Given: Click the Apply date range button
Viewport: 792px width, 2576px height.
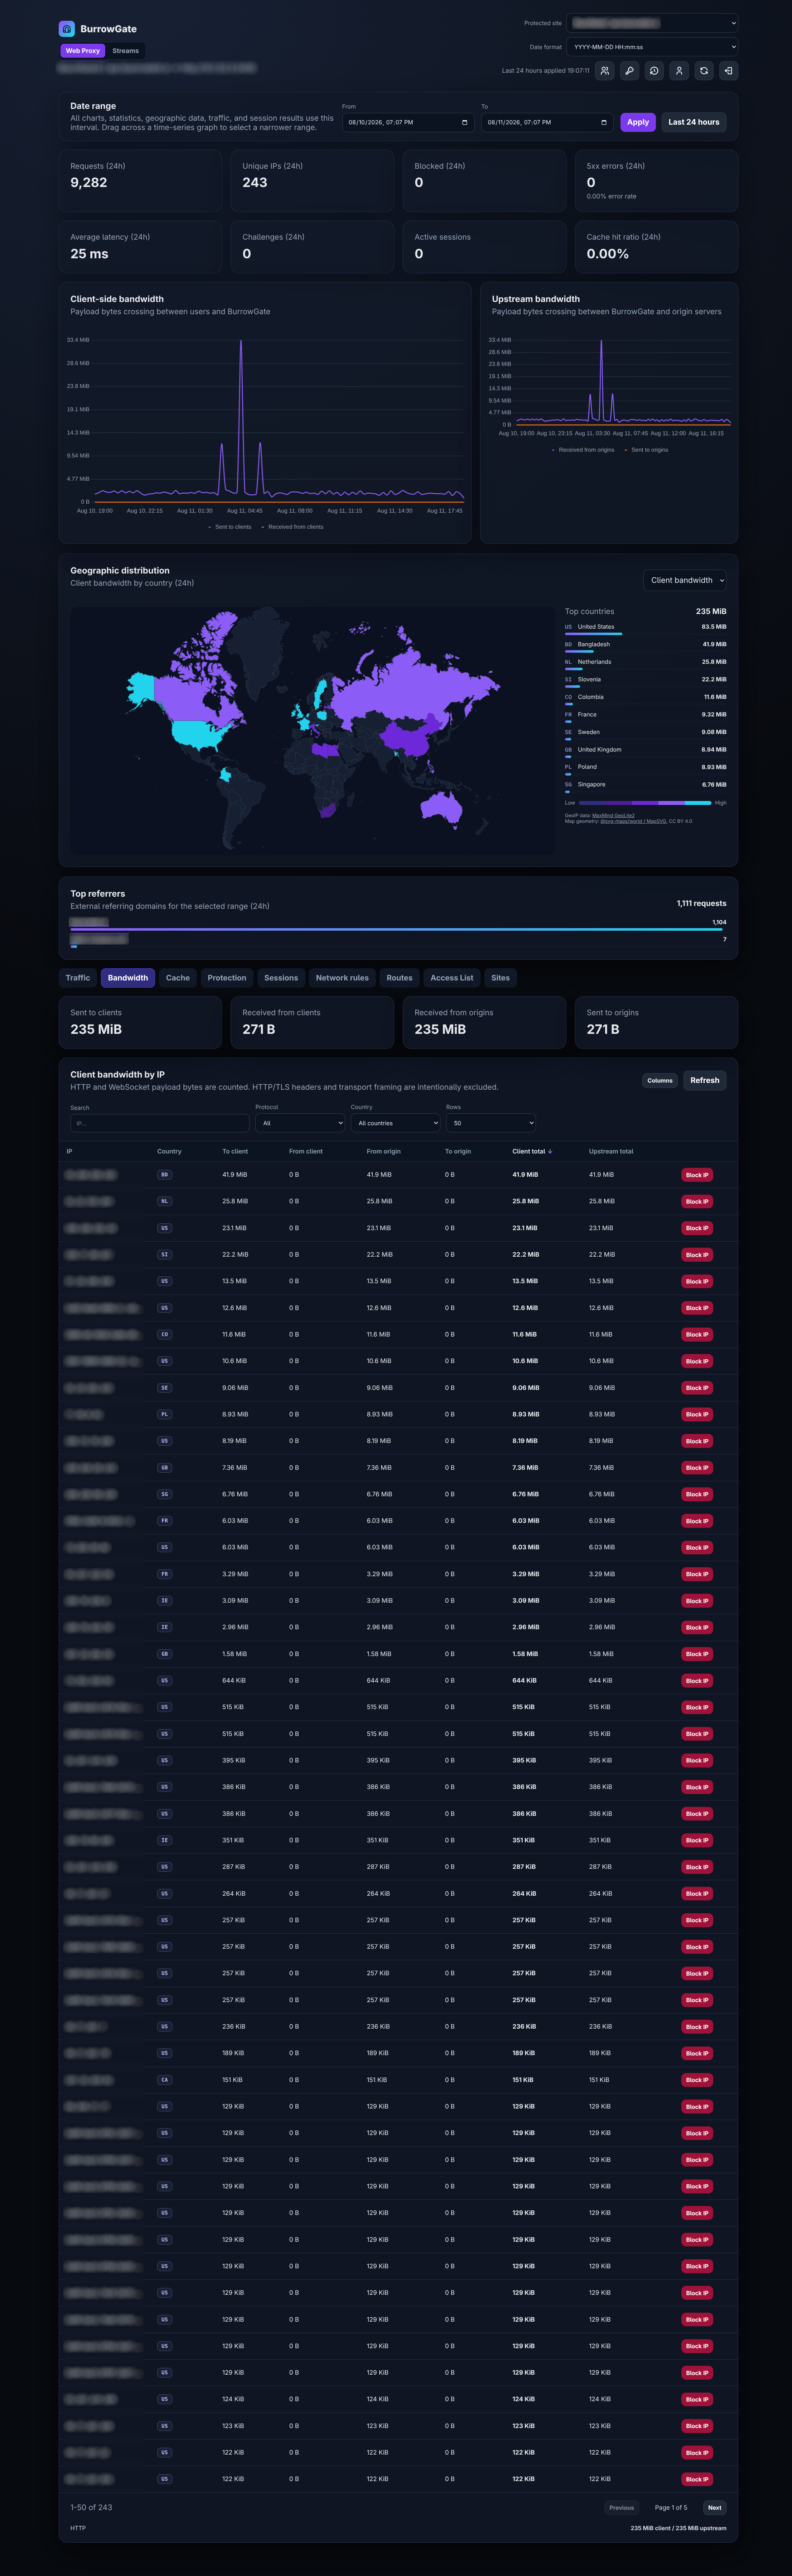Looking at the screenshot, I should [x=638, y=122].
